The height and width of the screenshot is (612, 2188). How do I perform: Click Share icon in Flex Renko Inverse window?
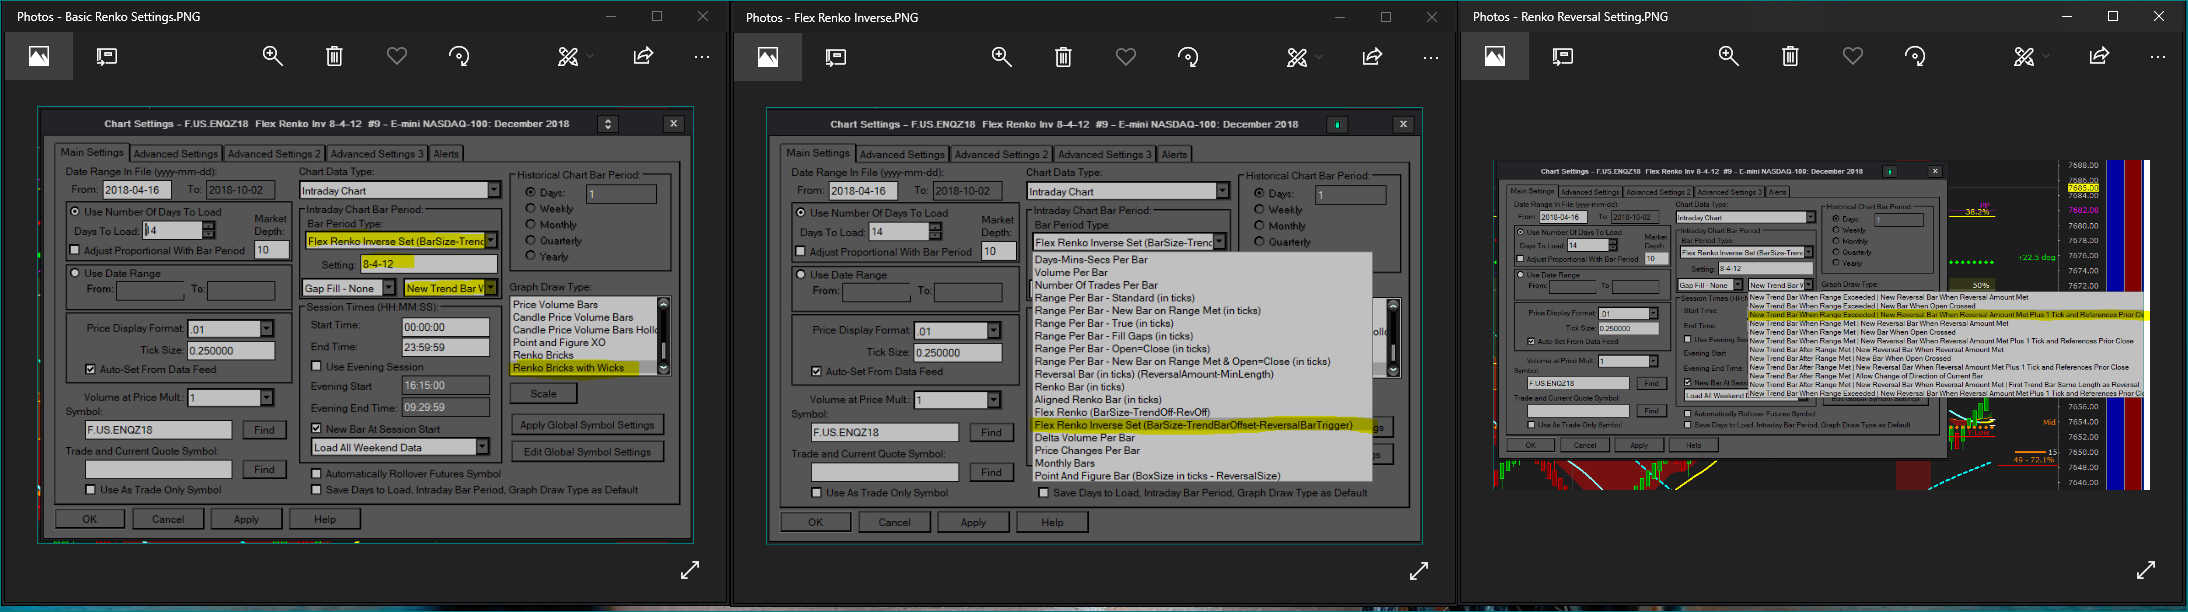1372,57
